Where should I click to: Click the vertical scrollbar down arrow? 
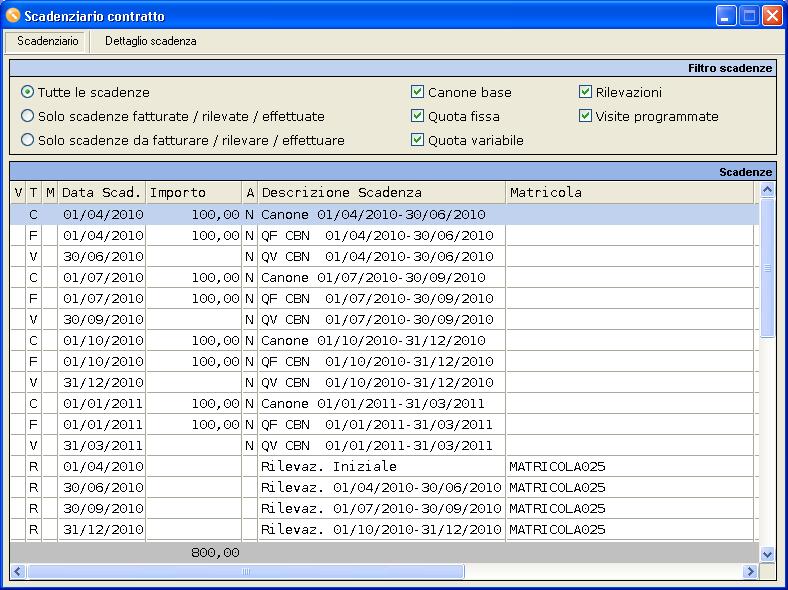tap(767, 553)
